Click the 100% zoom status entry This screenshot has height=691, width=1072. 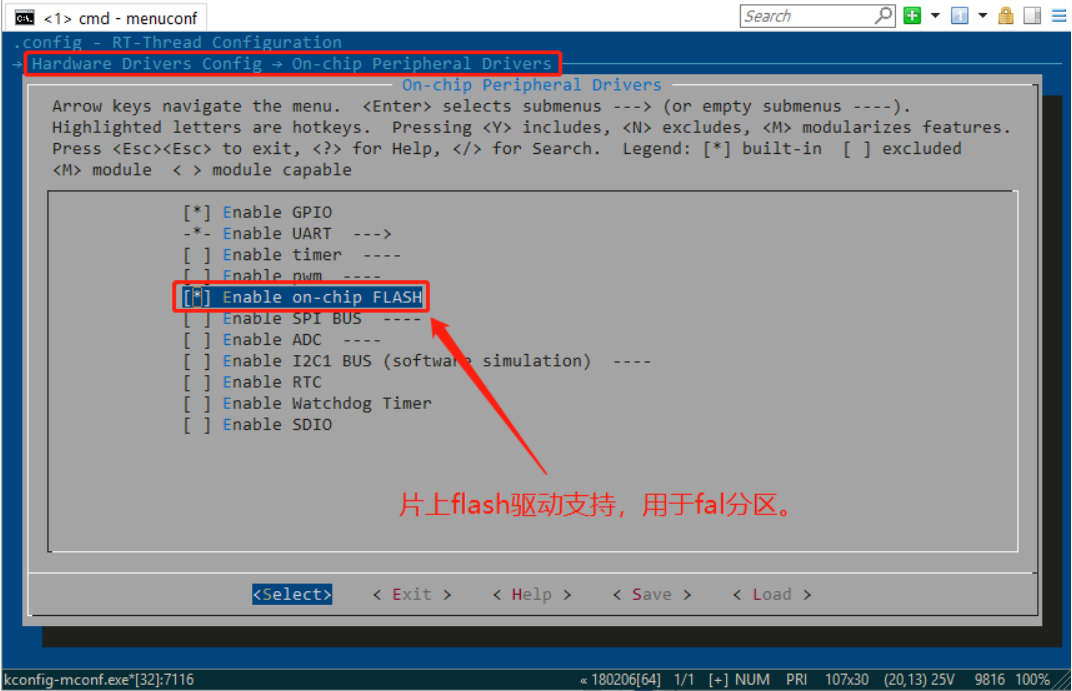click(1032, 679)
